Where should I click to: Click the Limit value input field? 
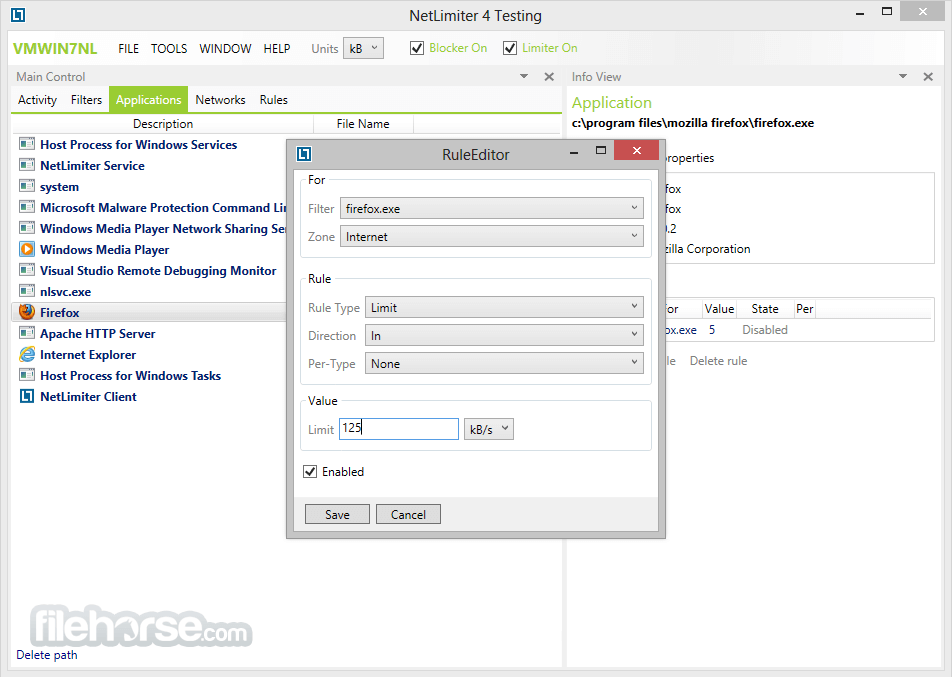[398, 429]
